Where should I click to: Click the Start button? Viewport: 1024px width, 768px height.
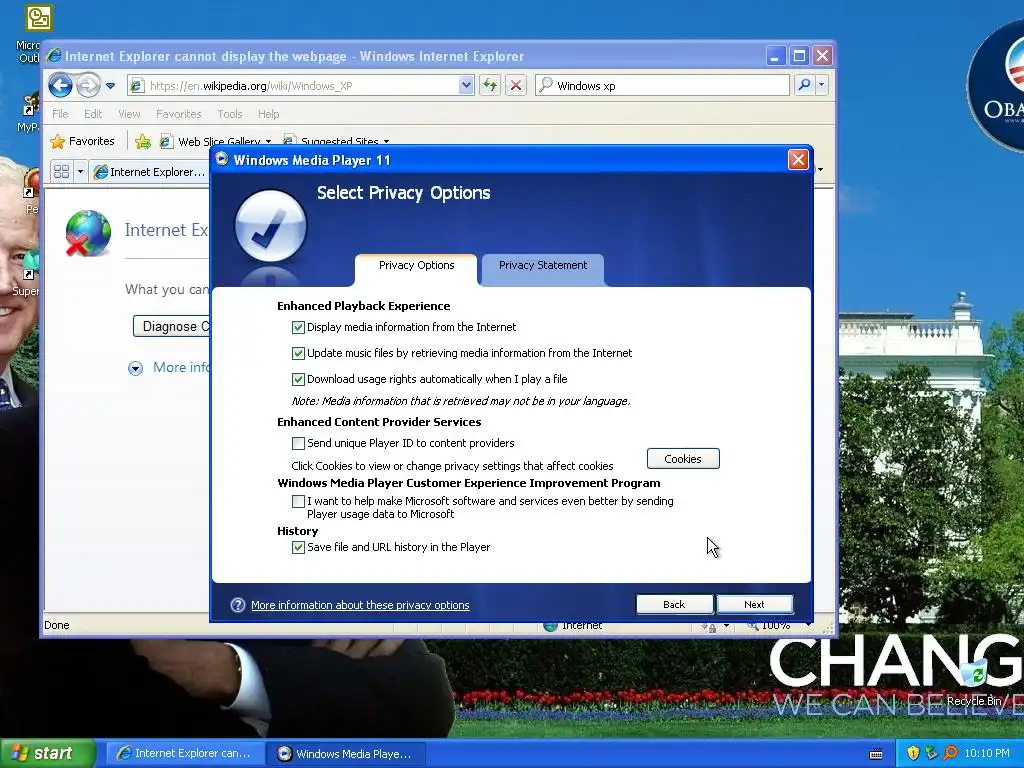point(47,753)
